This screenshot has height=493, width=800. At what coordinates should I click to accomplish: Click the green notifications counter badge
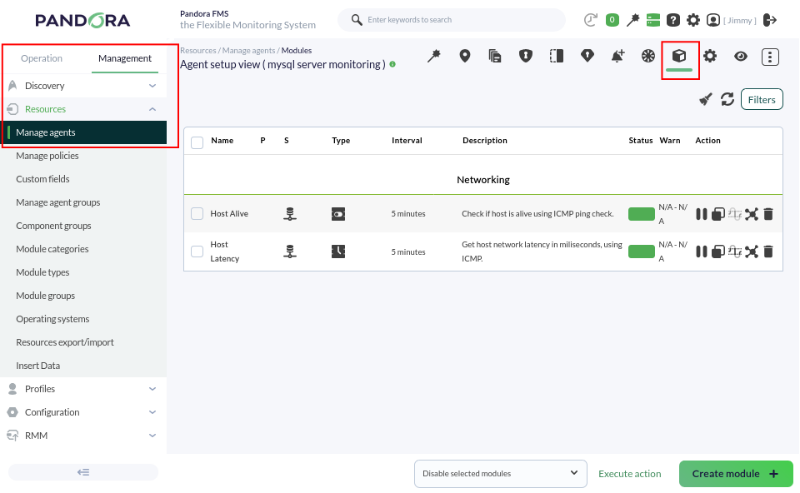612,20
